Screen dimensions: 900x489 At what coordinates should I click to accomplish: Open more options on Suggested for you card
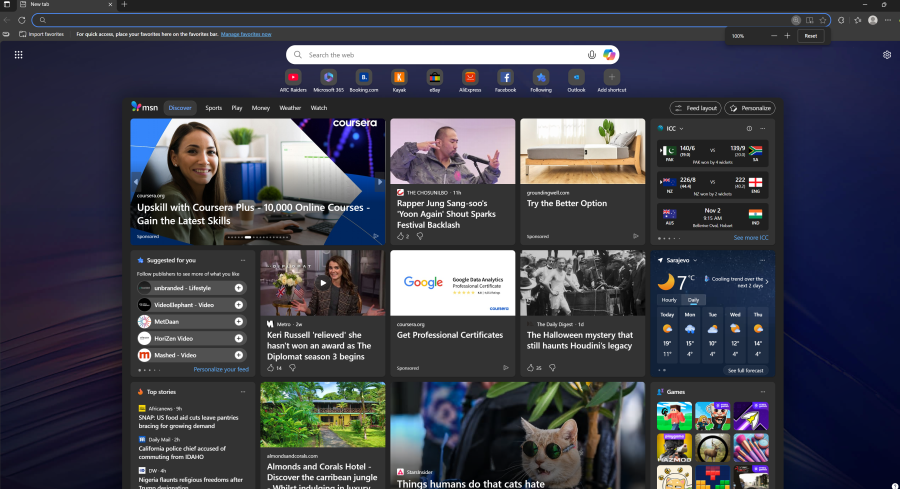pyautogui.click(x=243, y=261)
